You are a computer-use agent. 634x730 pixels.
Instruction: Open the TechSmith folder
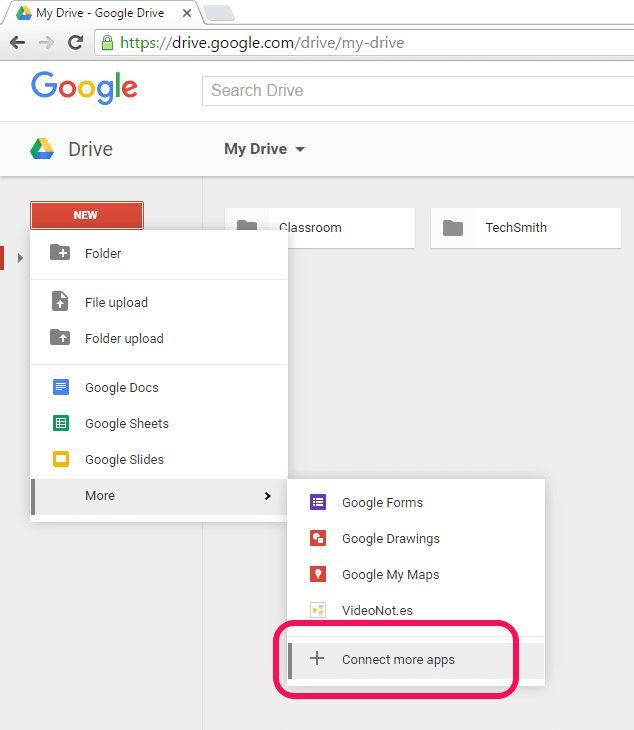(x=526, y=228)
